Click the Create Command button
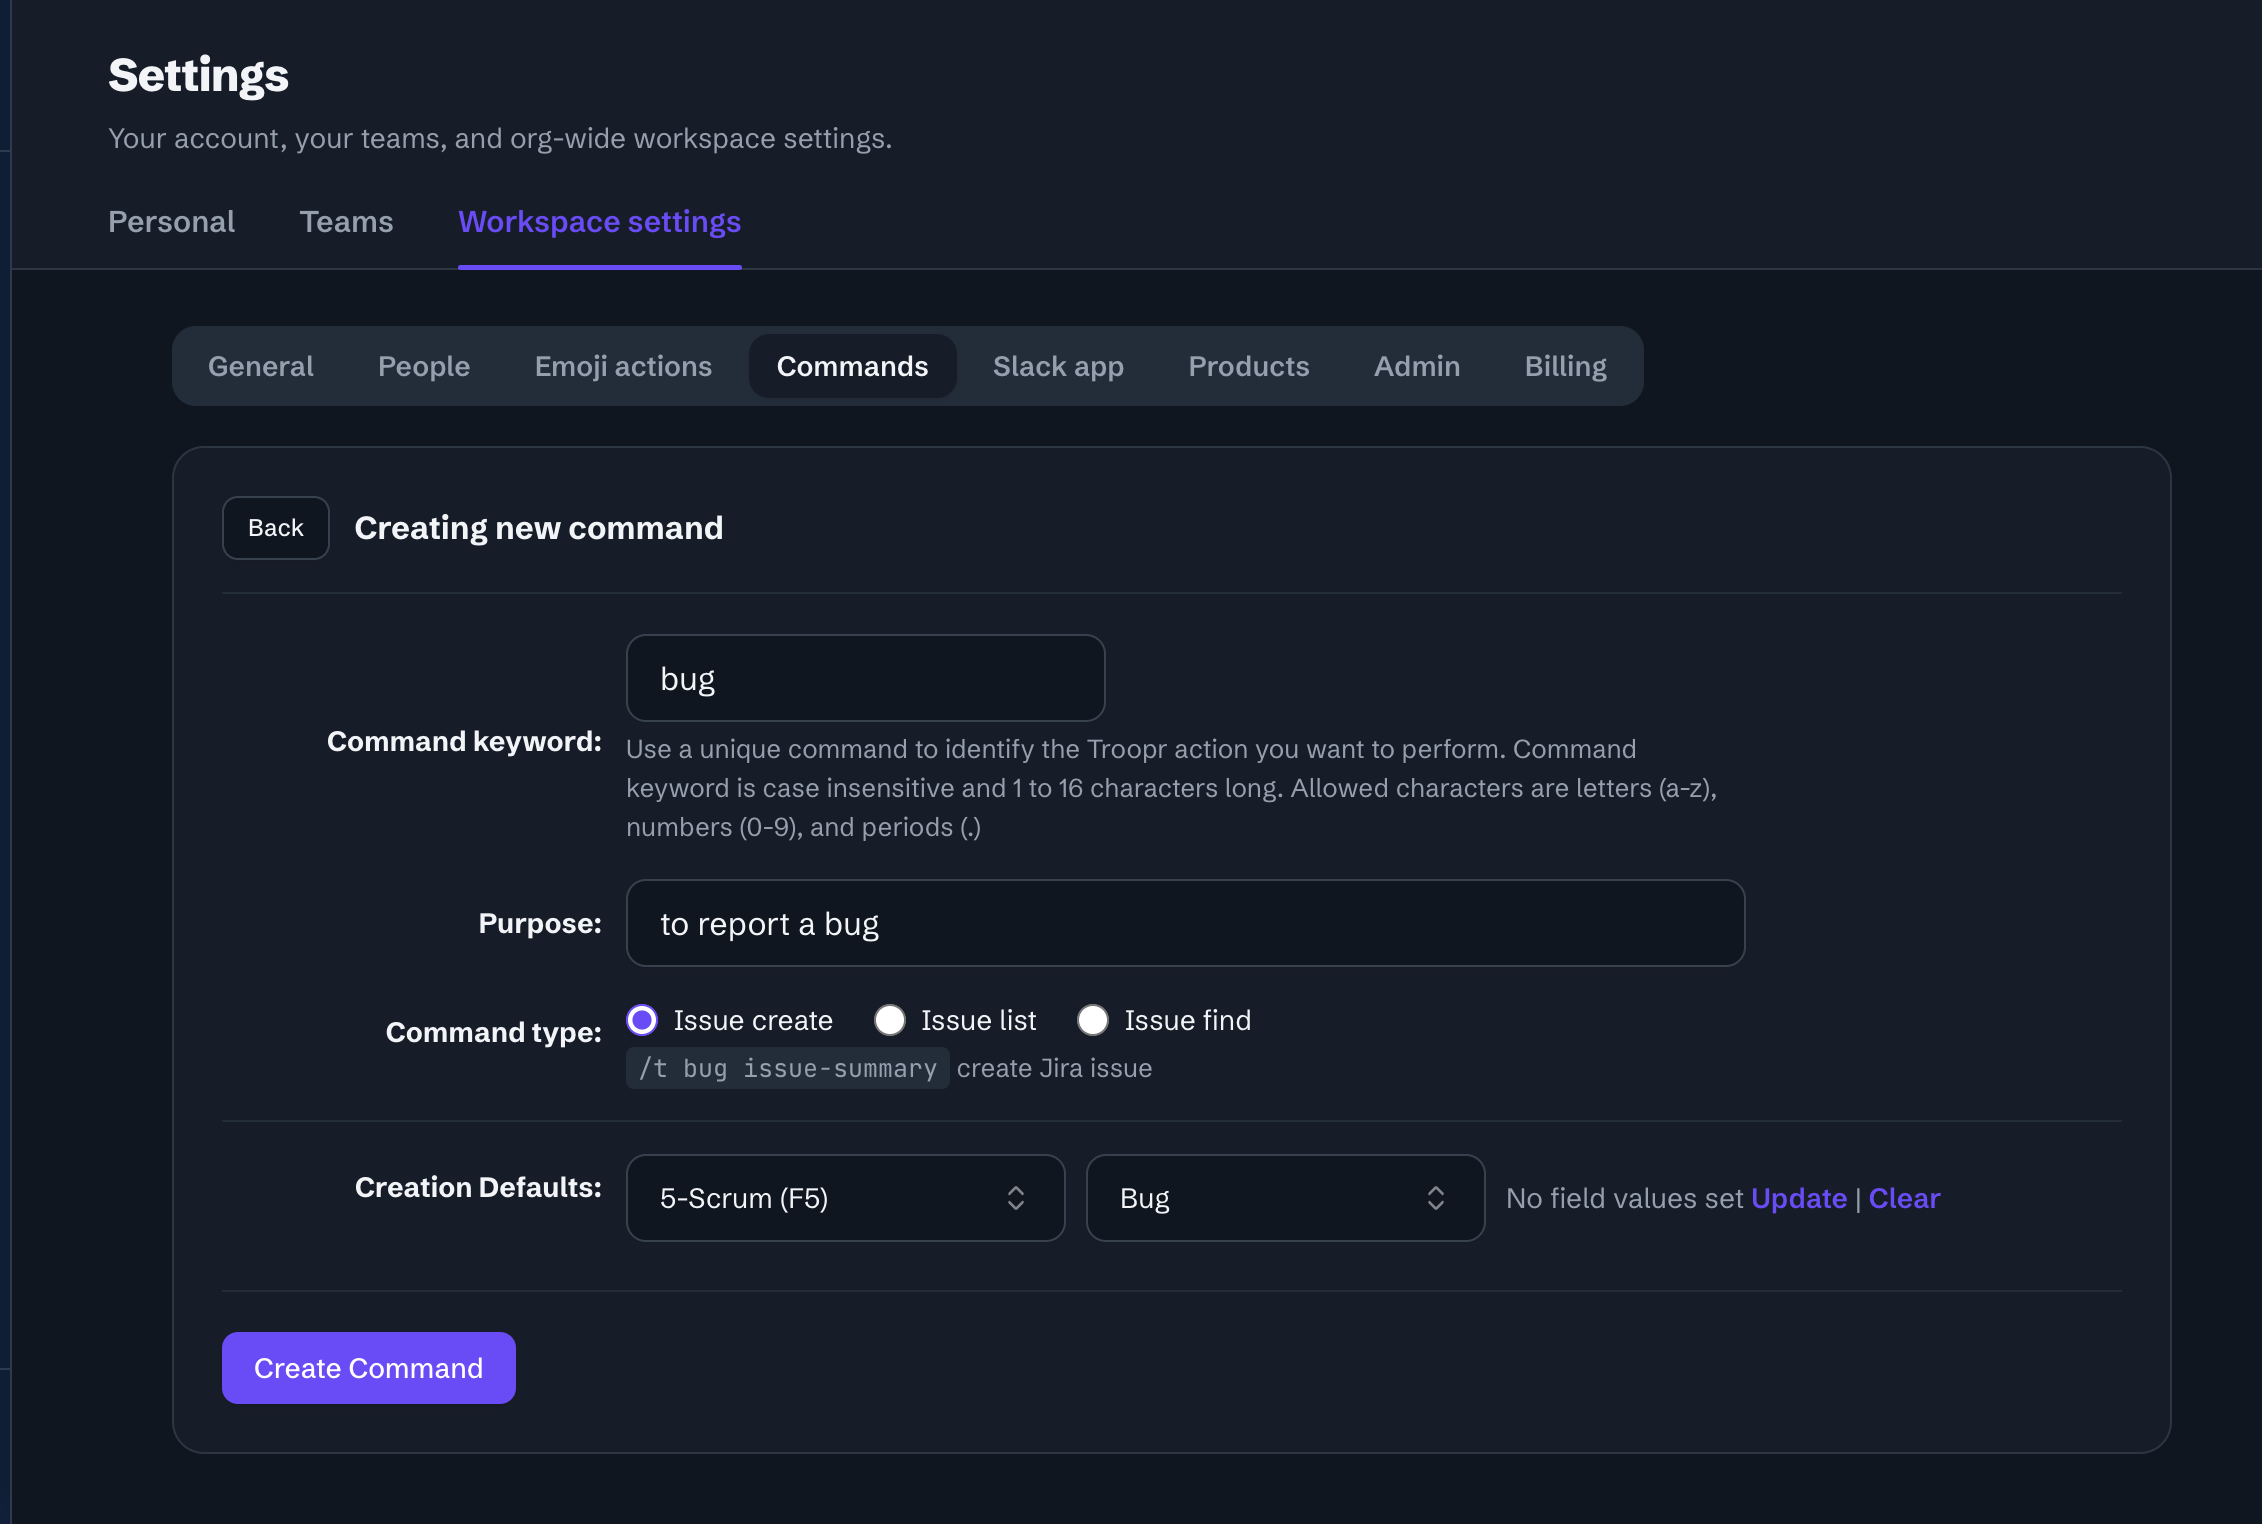This screenshot has height=1524, width=2262. [369, 1368]
